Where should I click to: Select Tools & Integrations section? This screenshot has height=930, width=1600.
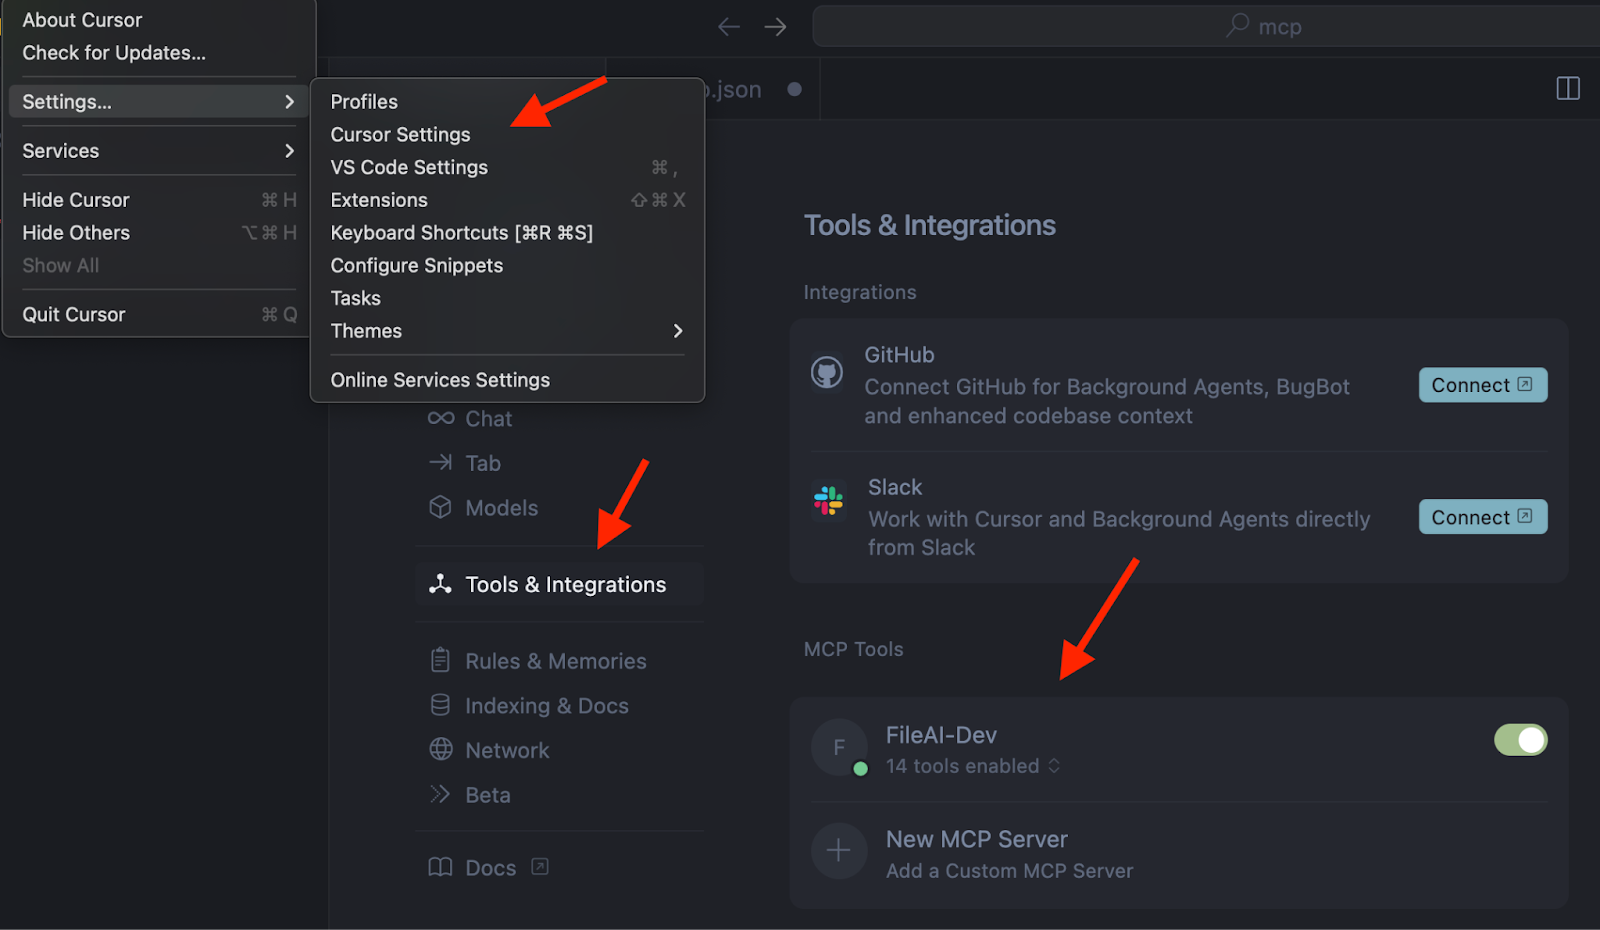coord(560,584)
